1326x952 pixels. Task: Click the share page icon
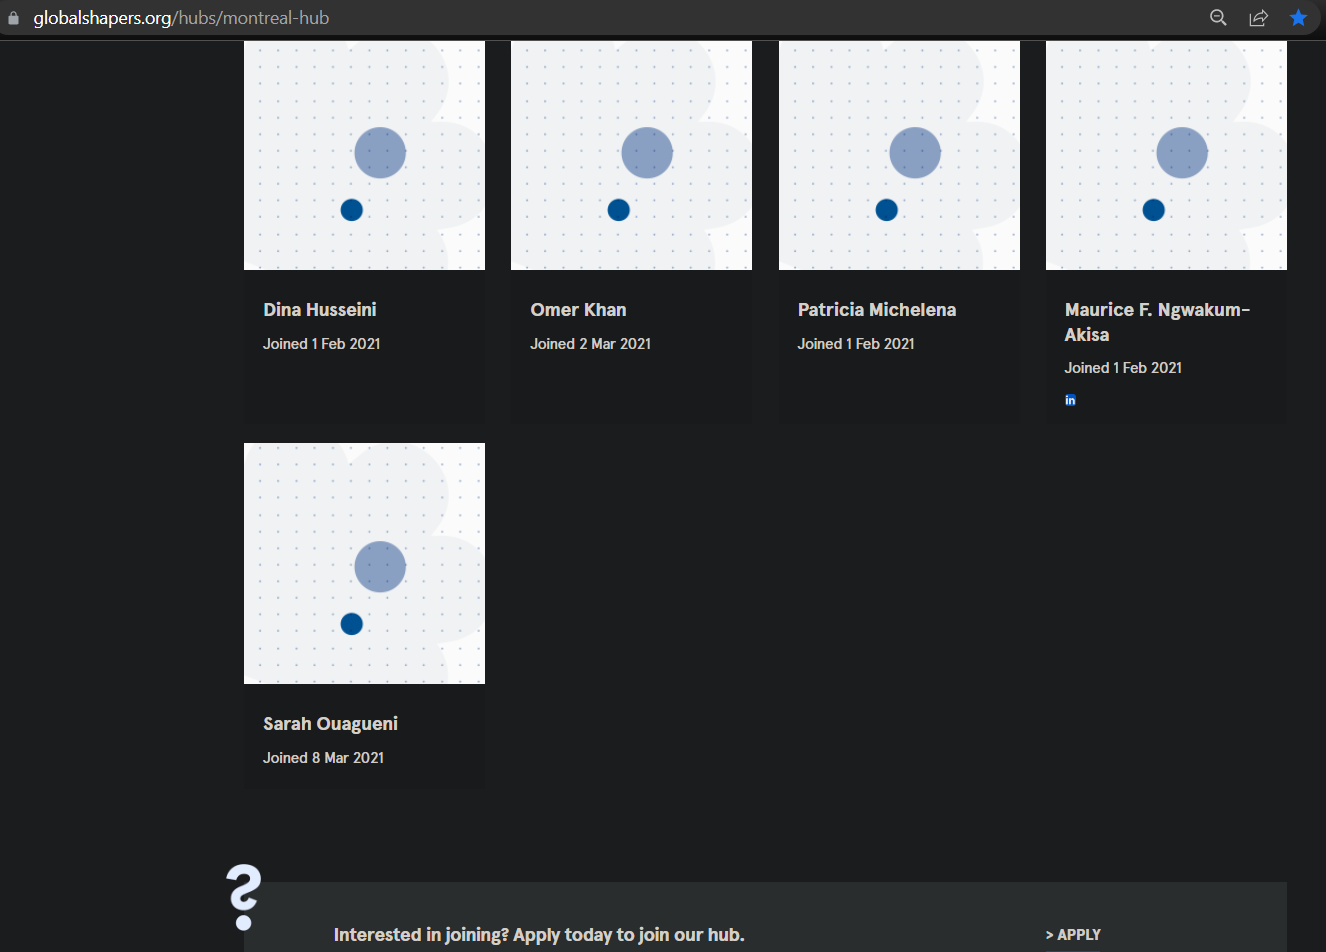tap(1259, 18)
